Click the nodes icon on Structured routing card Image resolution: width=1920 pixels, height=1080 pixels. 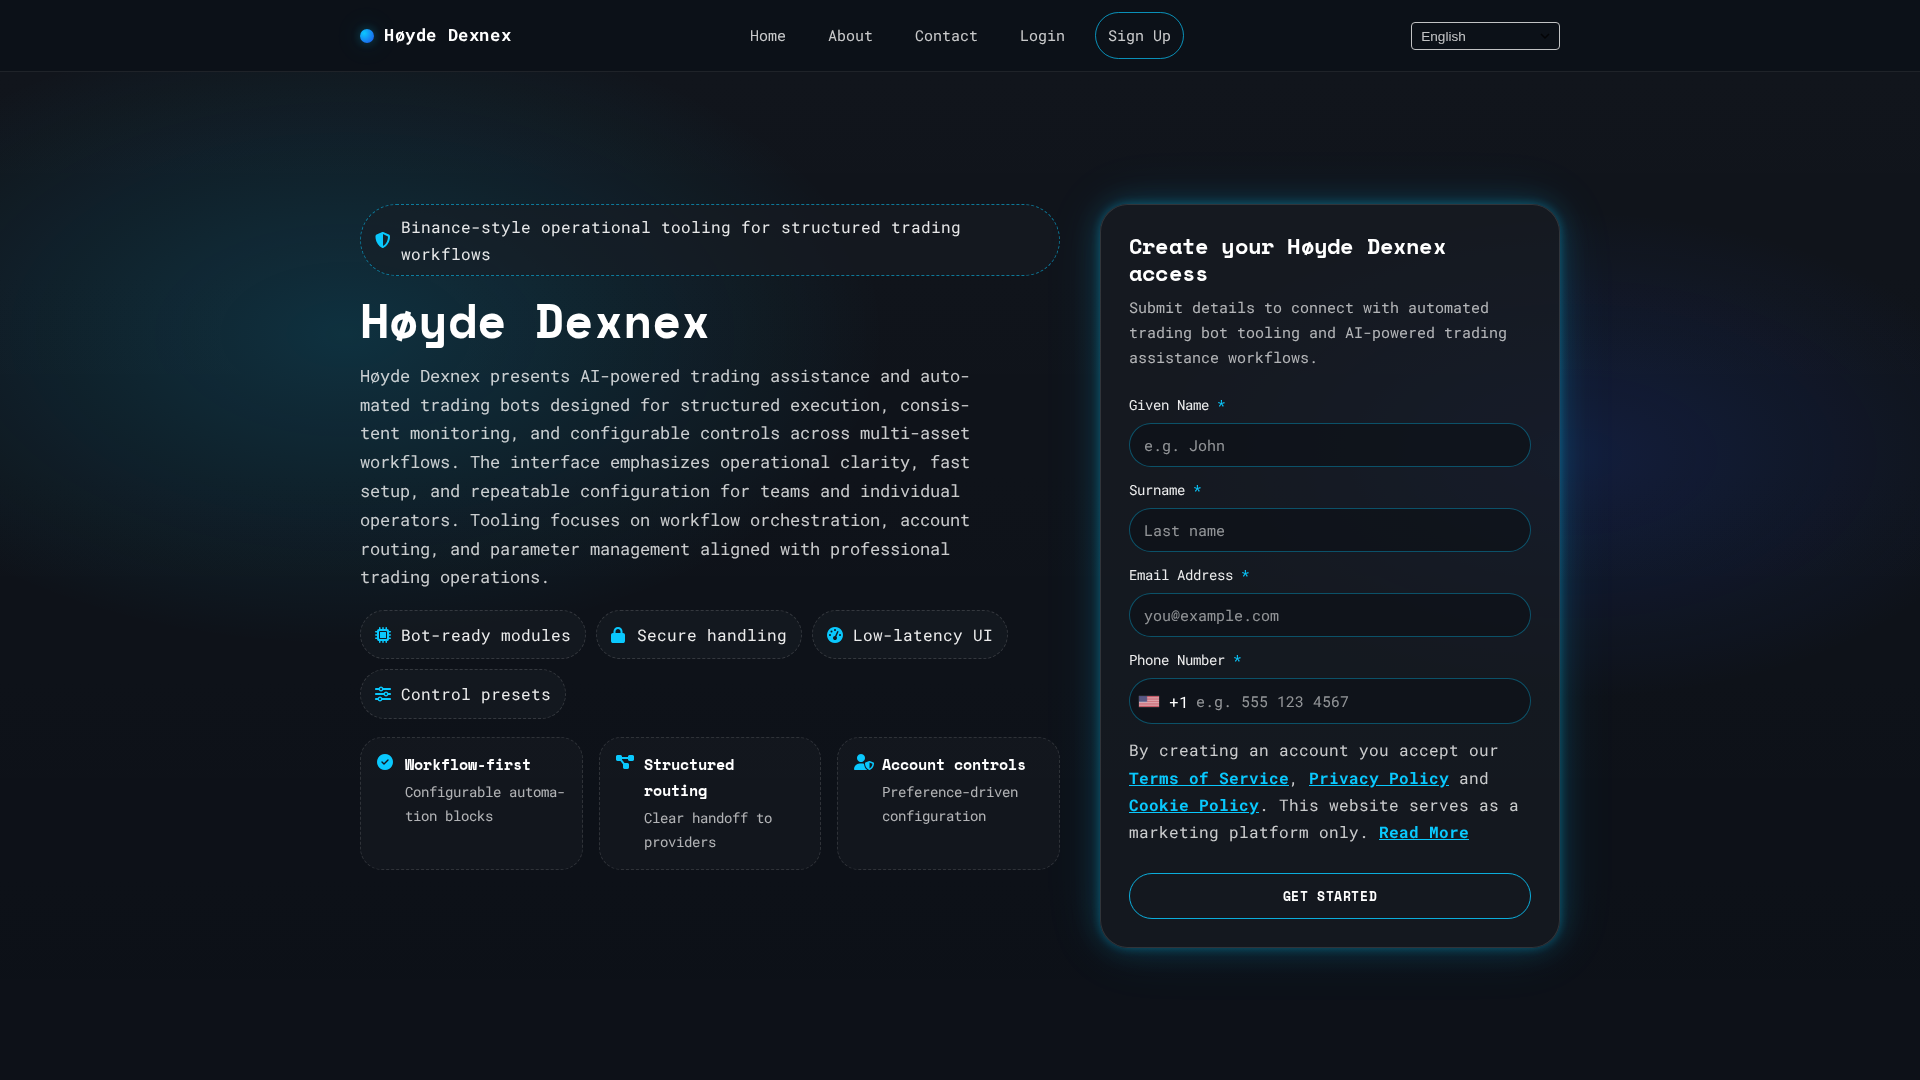pyautogui.click(x=625, y=762)
